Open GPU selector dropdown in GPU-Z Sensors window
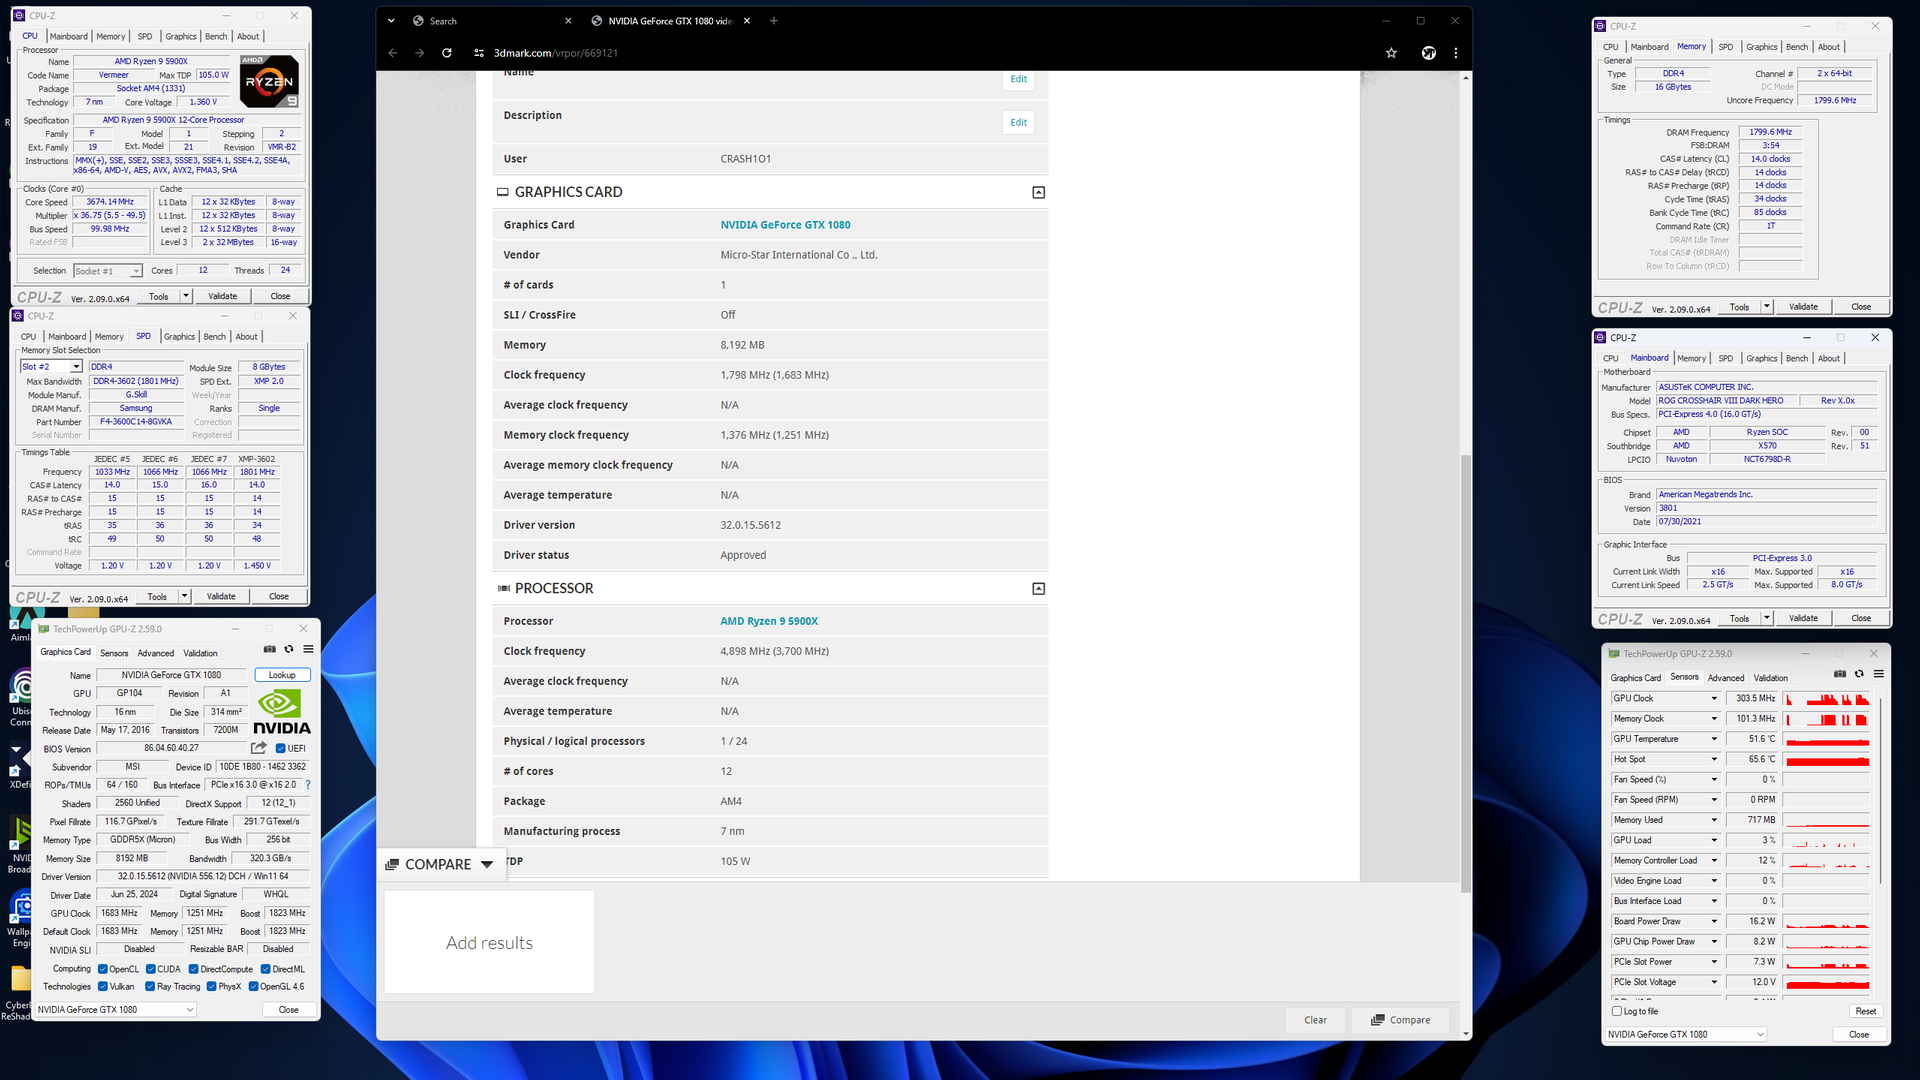The width and height of the screenshot is (1920, 1080). coord(1686,1034)
